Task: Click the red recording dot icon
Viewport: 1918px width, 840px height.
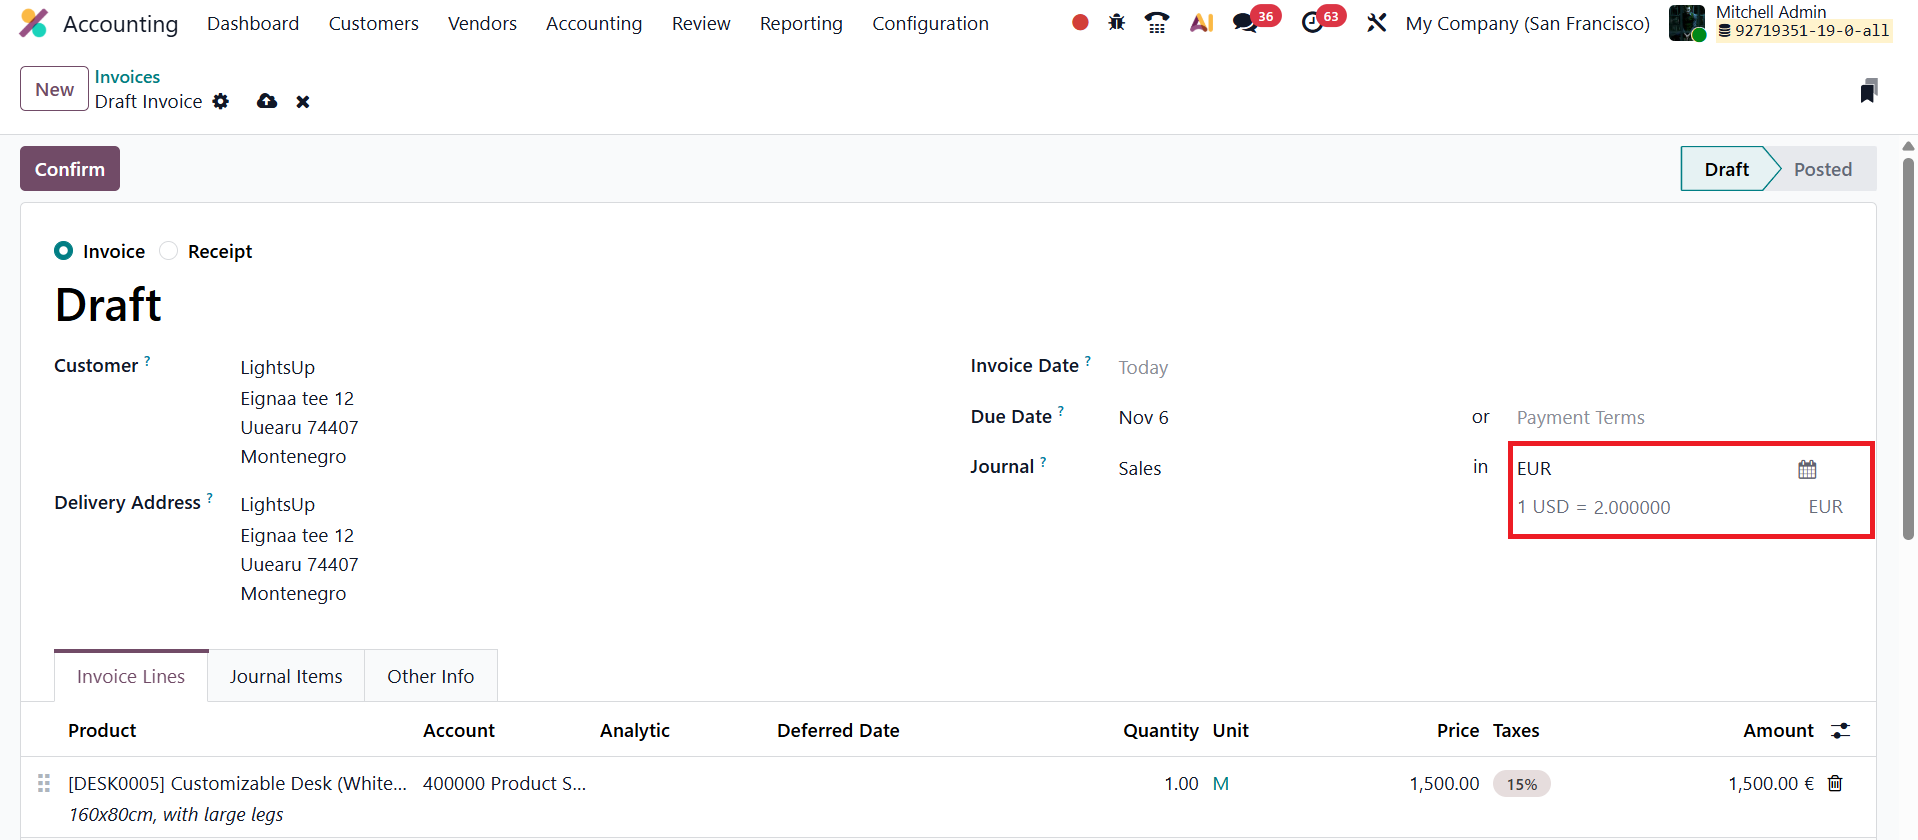Action: point(1079,22)
